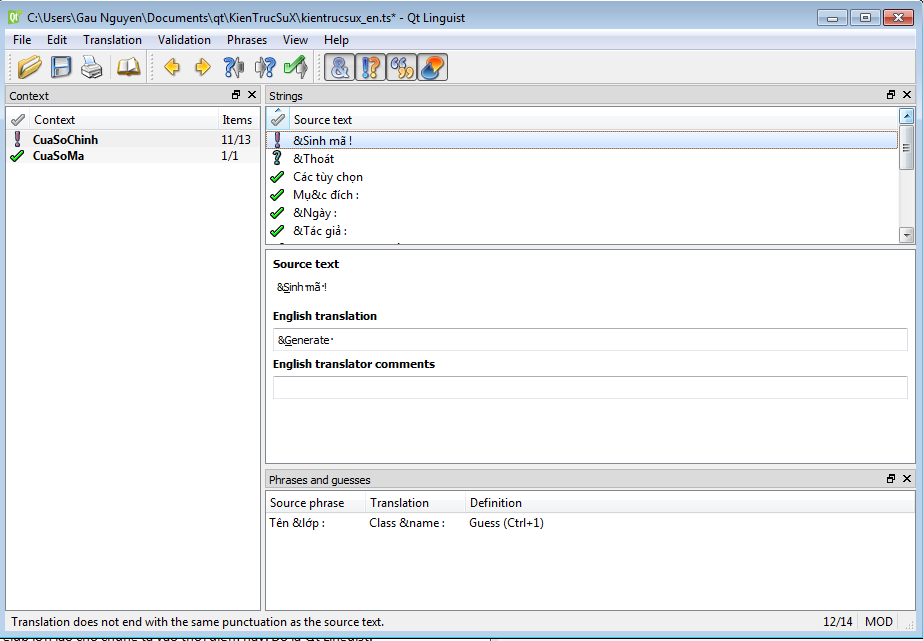Select the 'Các tùy chọn' source string
Screen dimensions: 923x641
pos(328,177)
